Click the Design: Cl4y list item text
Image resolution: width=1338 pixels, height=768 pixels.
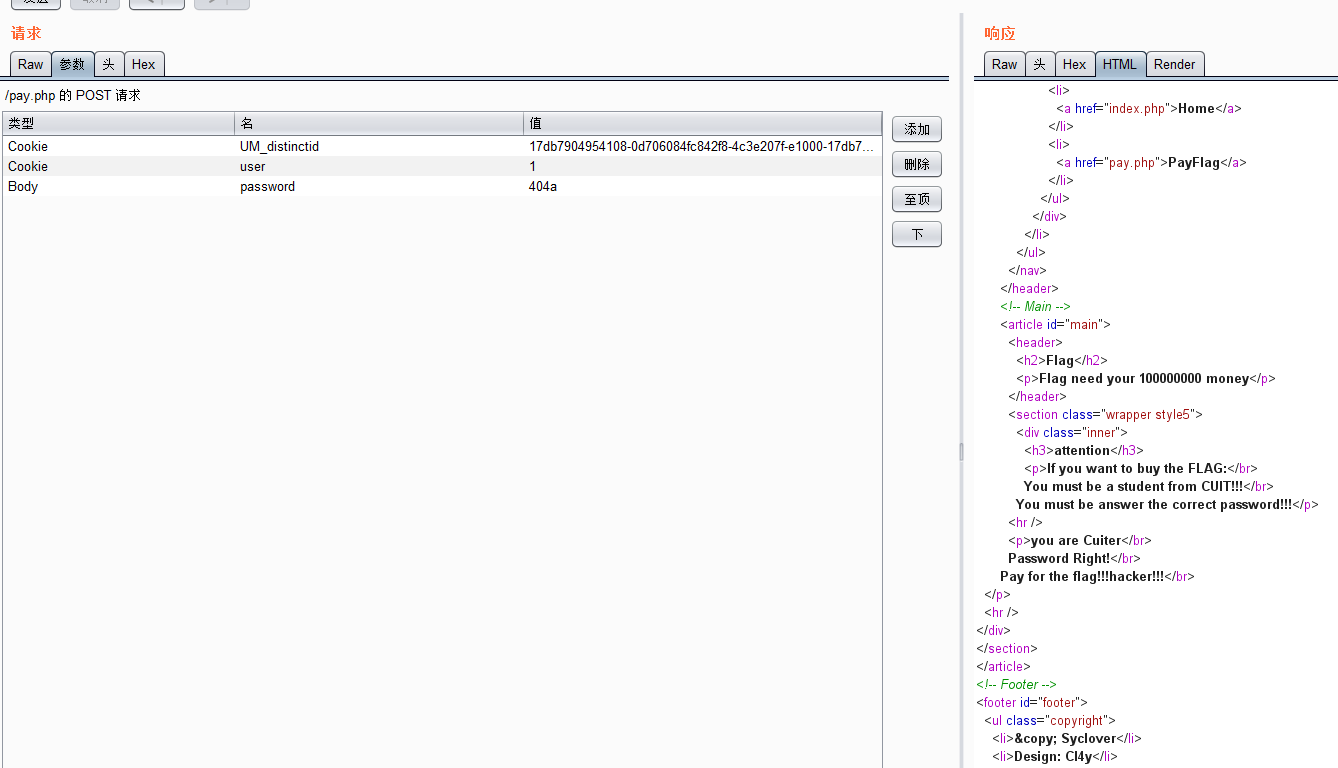pyautogui.click(x=1053, y=756)
